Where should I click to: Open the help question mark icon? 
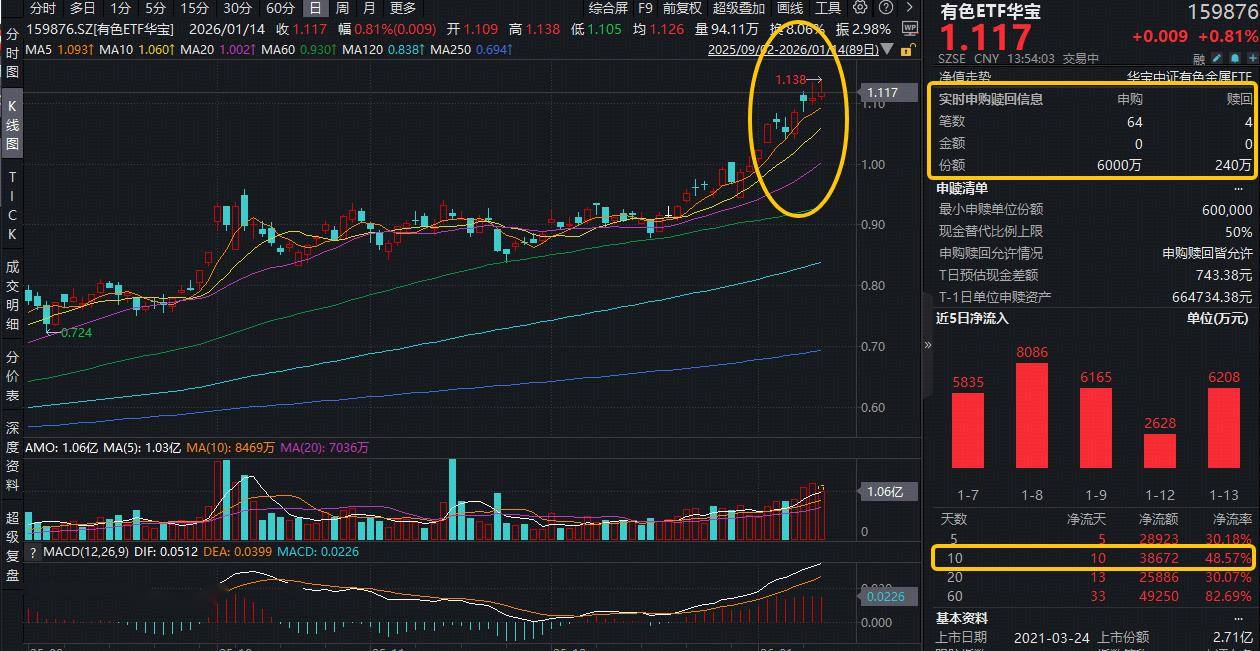click(886, 7)
